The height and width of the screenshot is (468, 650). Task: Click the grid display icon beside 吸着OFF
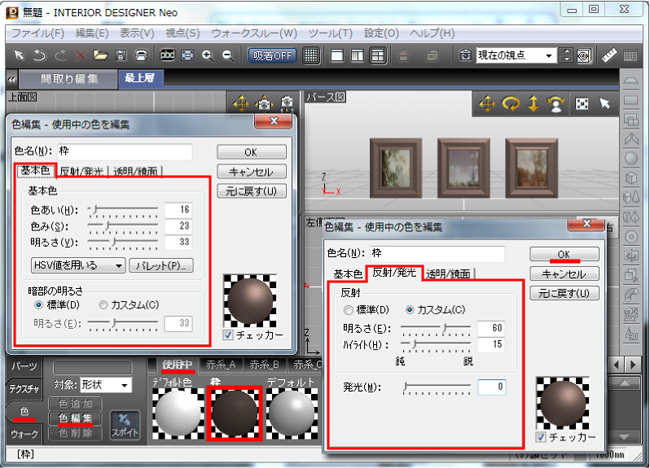coord(311,55)
